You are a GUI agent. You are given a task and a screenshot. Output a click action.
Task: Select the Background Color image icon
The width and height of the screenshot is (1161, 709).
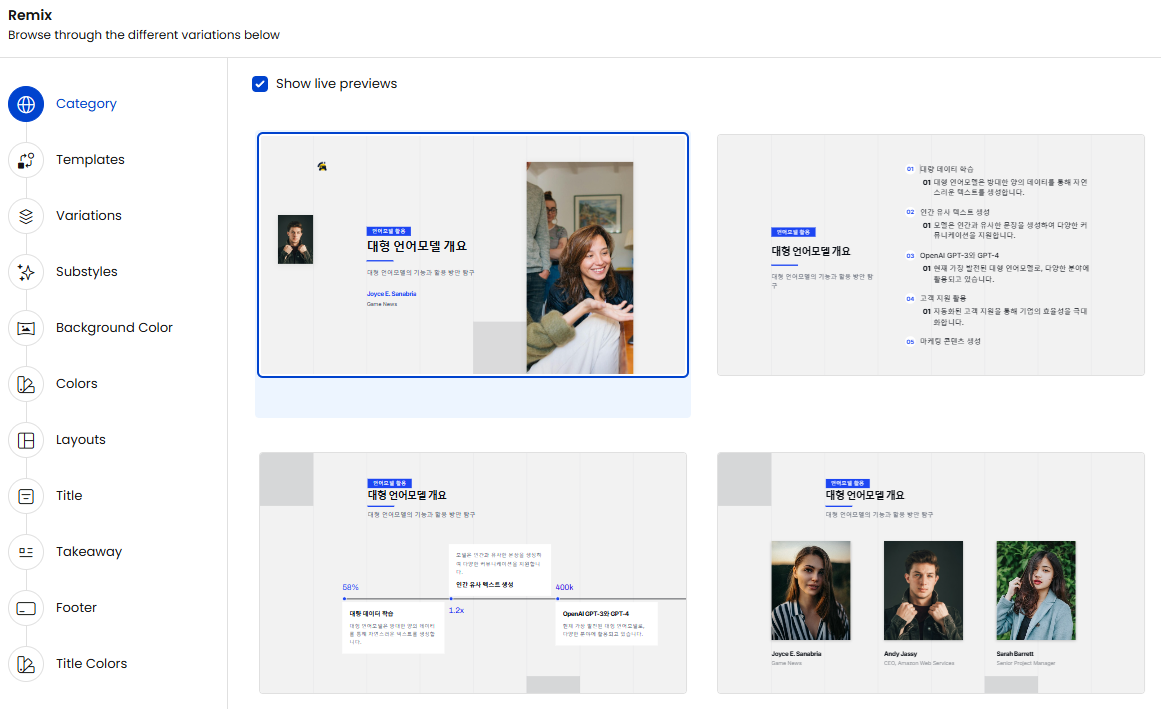[26, 328]
